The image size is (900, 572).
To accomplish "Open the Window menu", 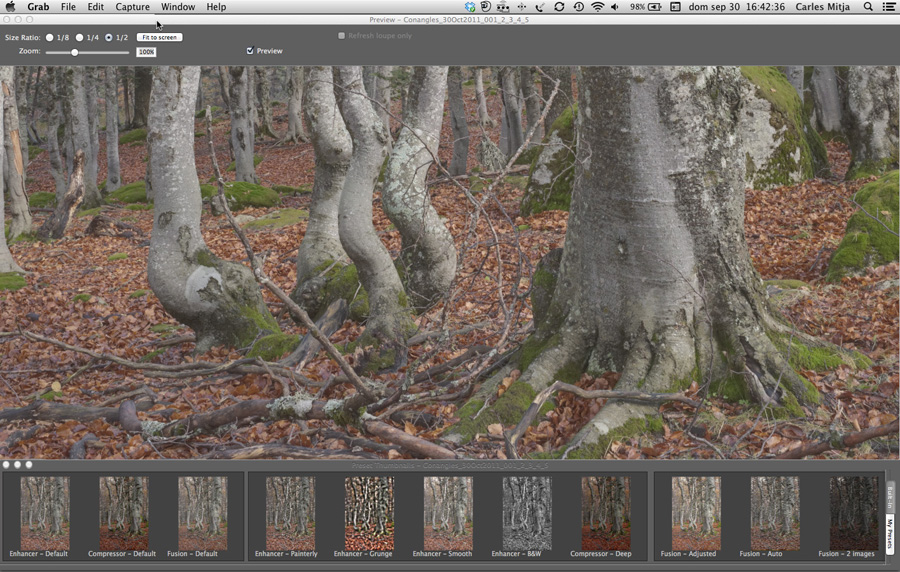I will point(178,7).
